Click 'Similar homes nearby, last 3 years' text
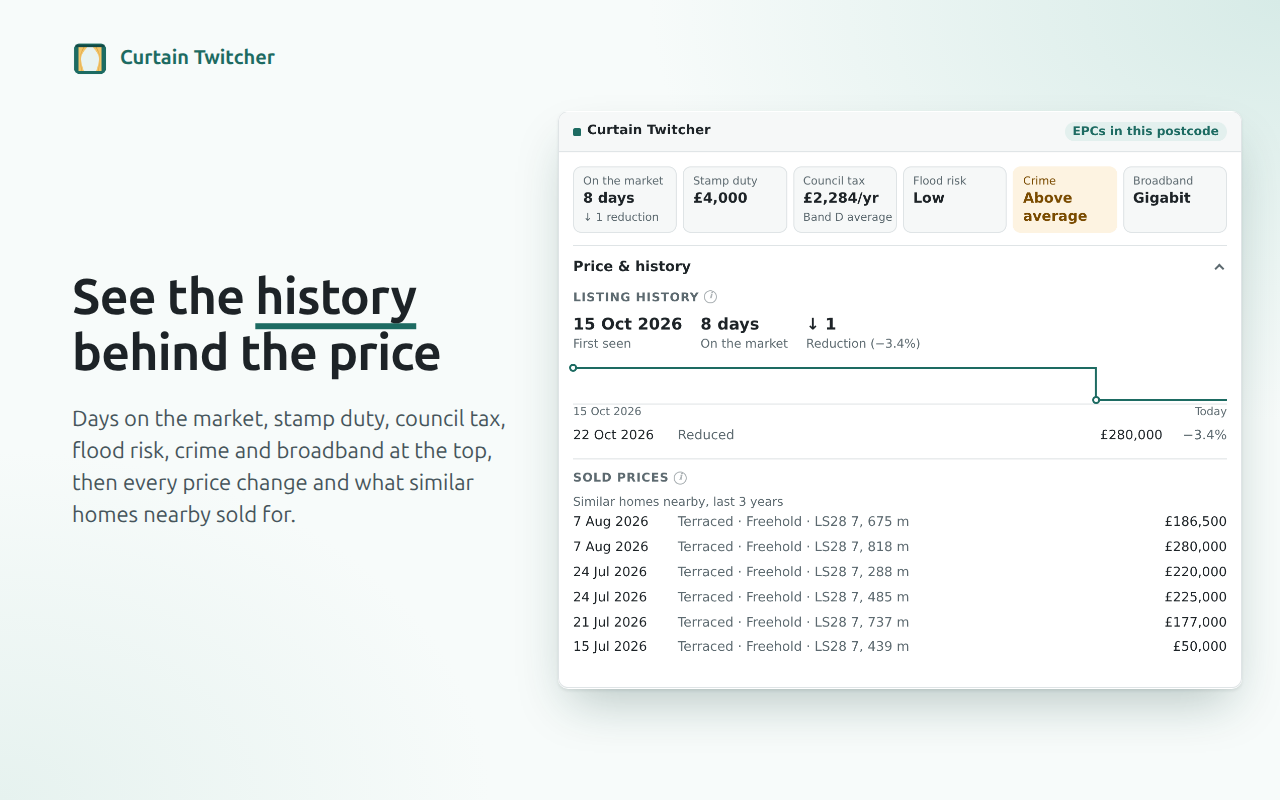The image size is (1280, 800). [x=678, y=502]
